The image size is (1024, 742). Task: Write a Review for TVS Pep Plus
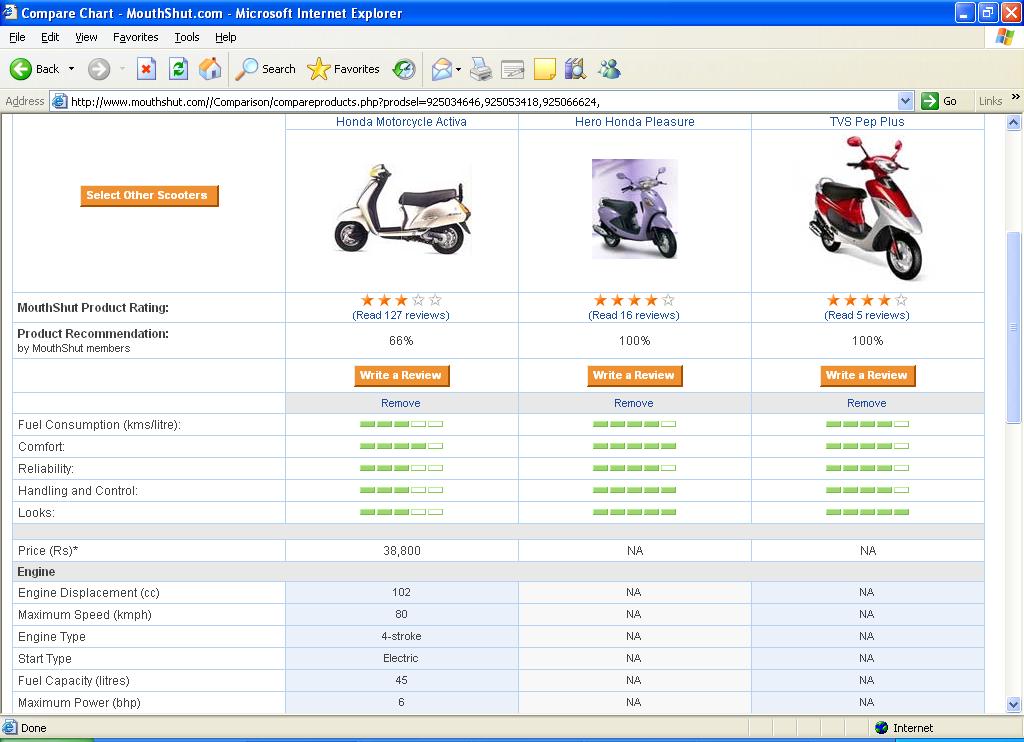(867, 376)
